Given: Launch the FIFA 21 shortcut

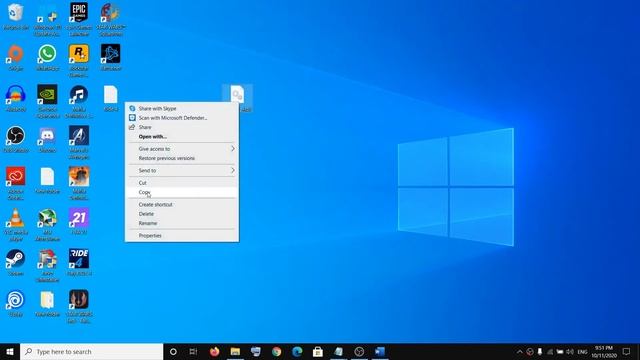Looking at the screenshot, I should click(x=79, y=222).
